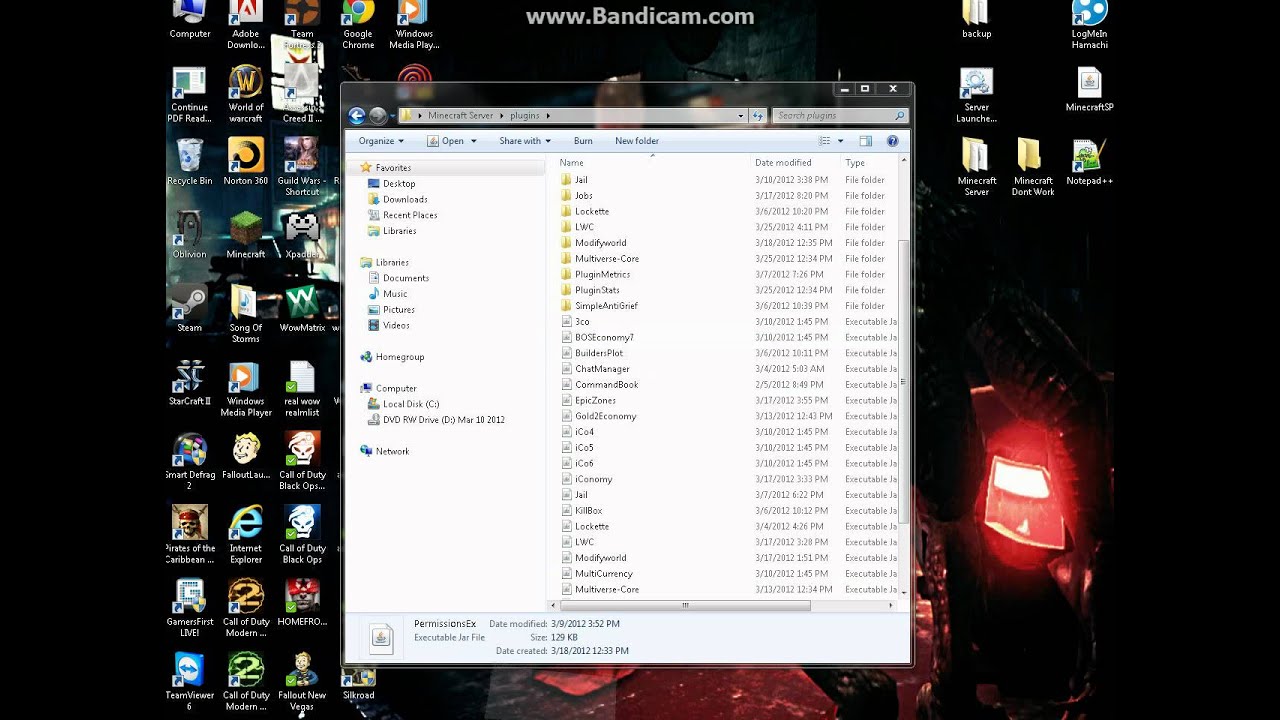Click Minecraft Server in address breadcrumb

[461, 116]
